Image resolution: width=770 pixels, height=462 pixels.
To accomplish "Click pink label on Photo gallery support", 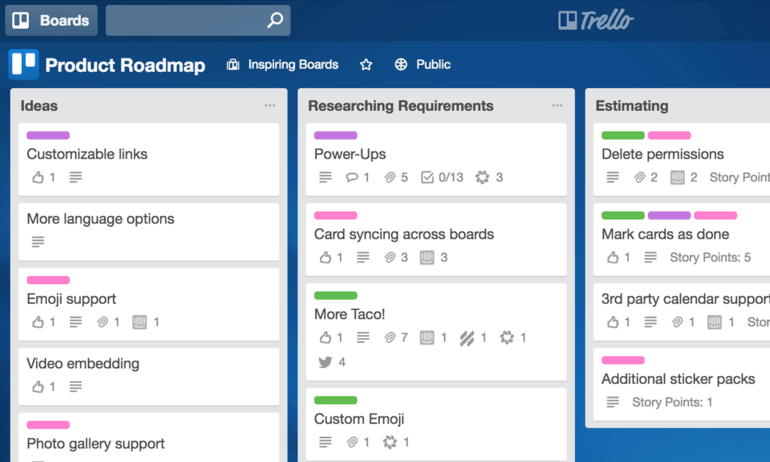I will pos(48,425).
